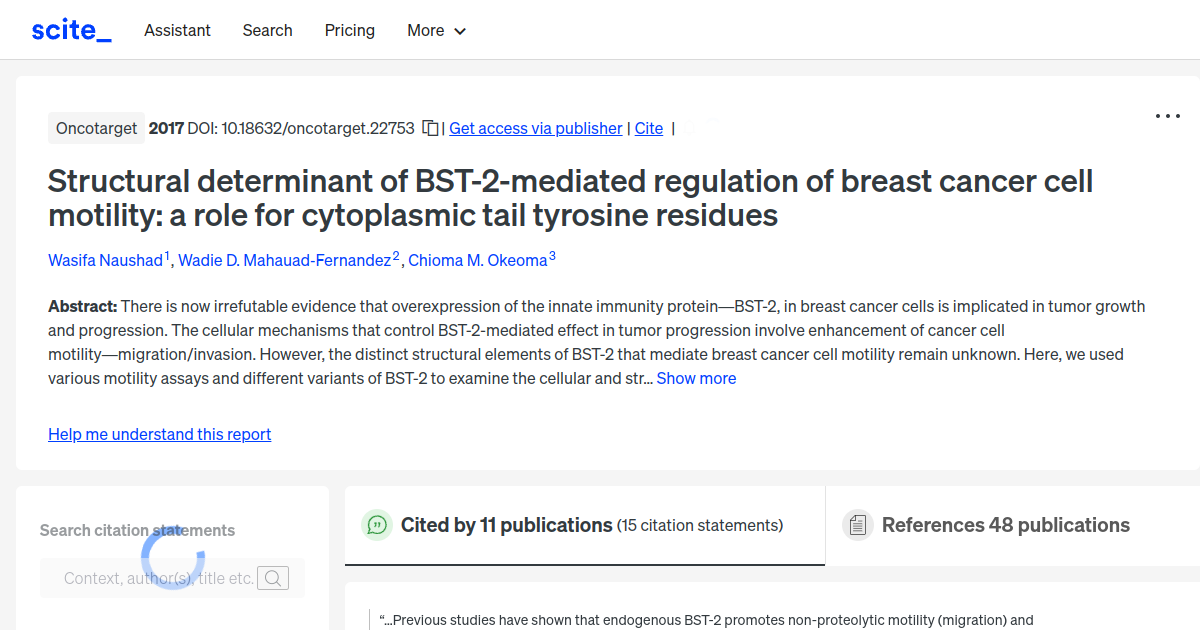Image resolution: width=1200 pixels, height=630 pixels.
Task: Click the search magnifier in citation search box
Action: (x=273, y=578)
